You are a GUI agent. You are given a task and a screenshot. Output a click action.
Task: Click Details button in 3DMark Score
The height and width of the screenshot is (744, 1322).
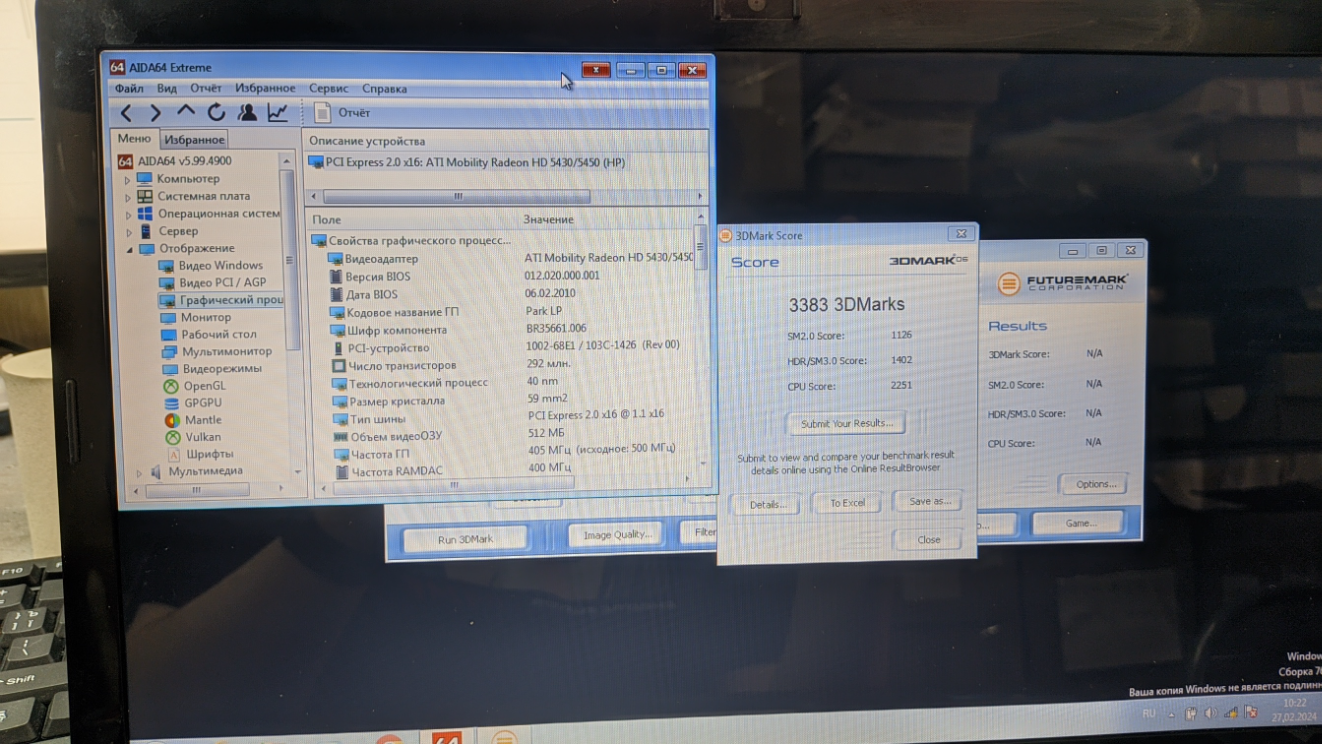pos(767,504)
